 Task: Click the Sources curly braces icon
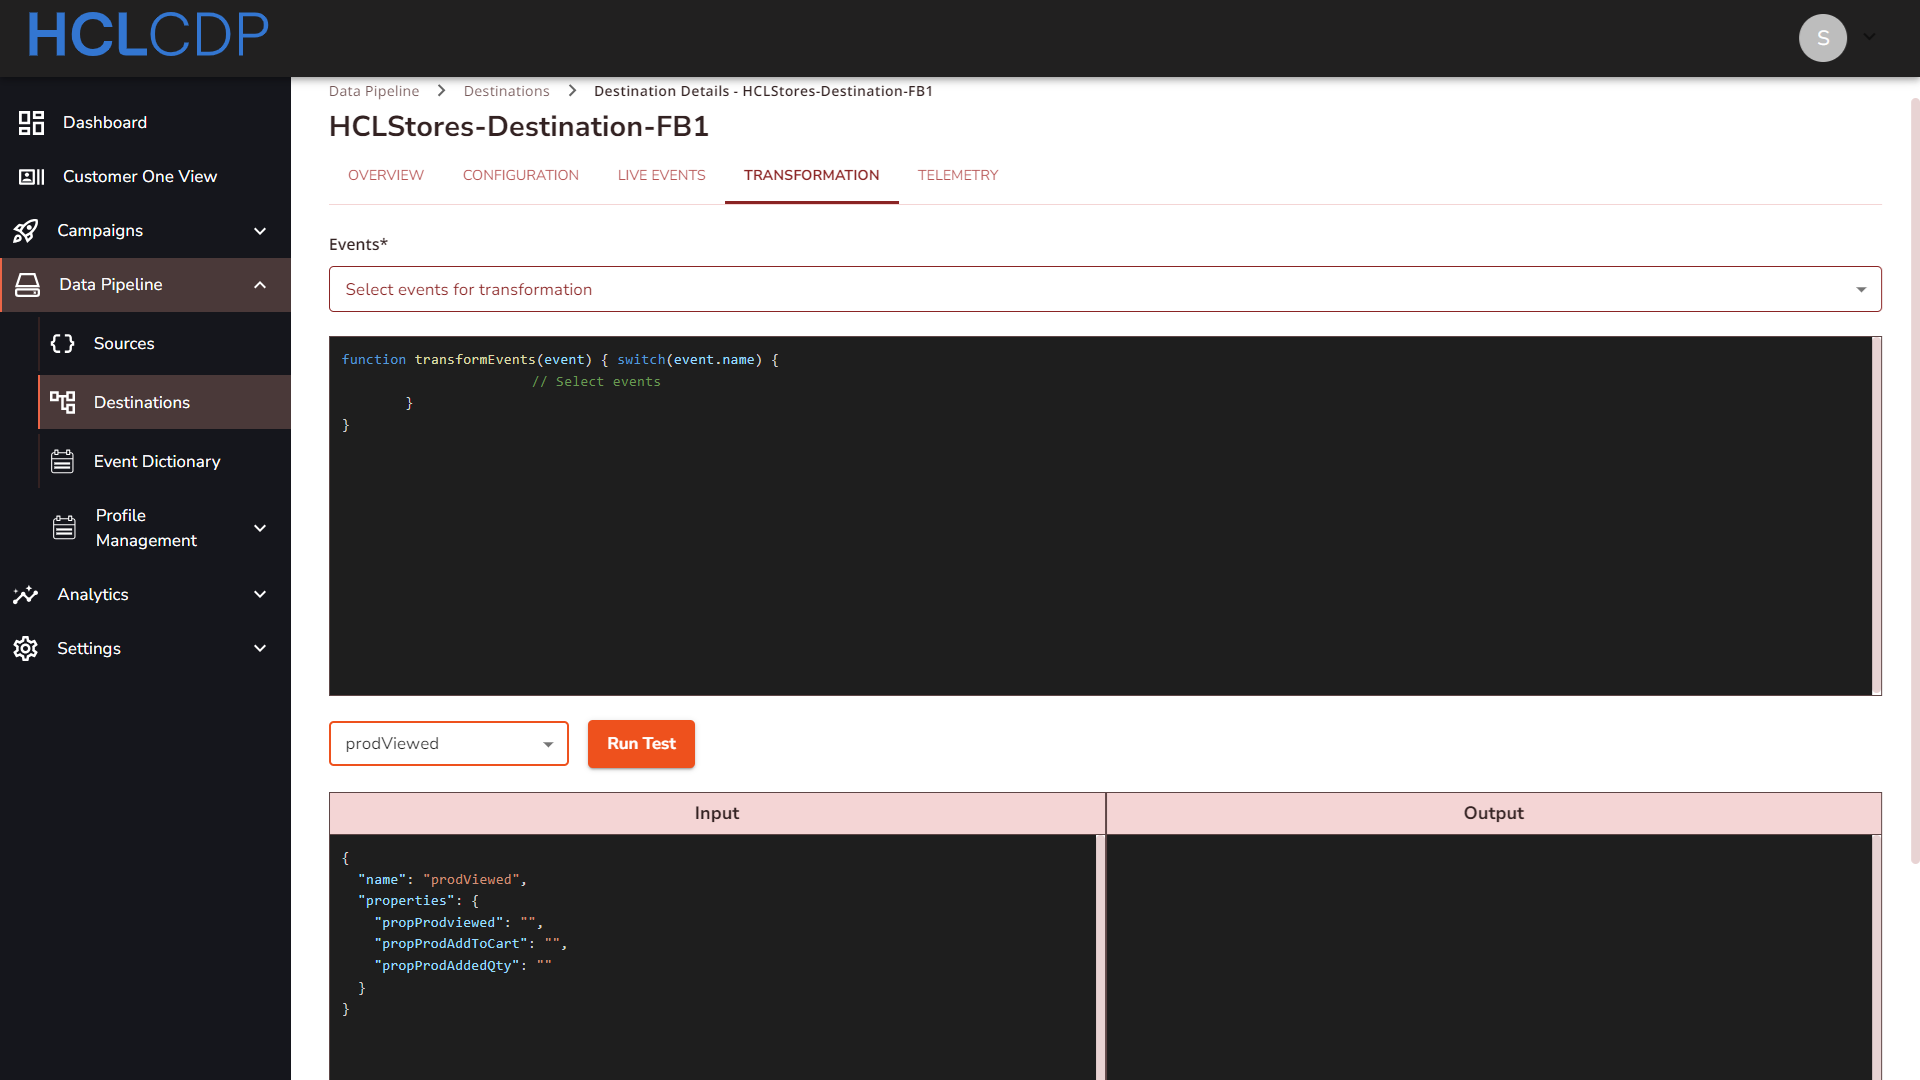coord(63,344)
